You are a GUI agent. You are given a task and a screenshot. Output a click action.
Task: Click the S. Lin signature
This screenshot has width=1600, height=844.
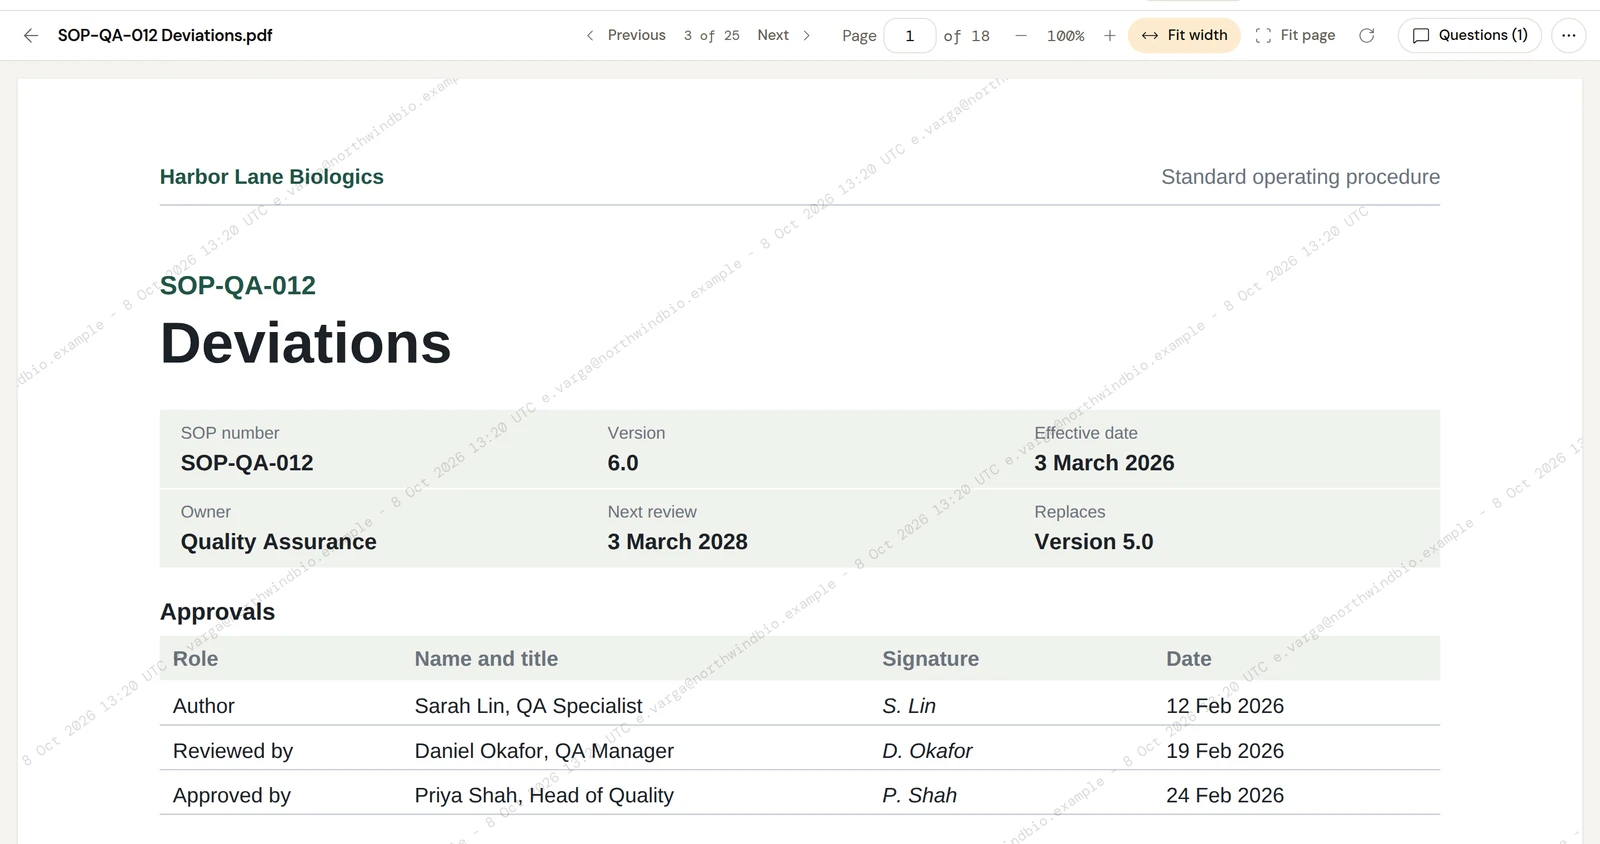(x=909, y=706)
